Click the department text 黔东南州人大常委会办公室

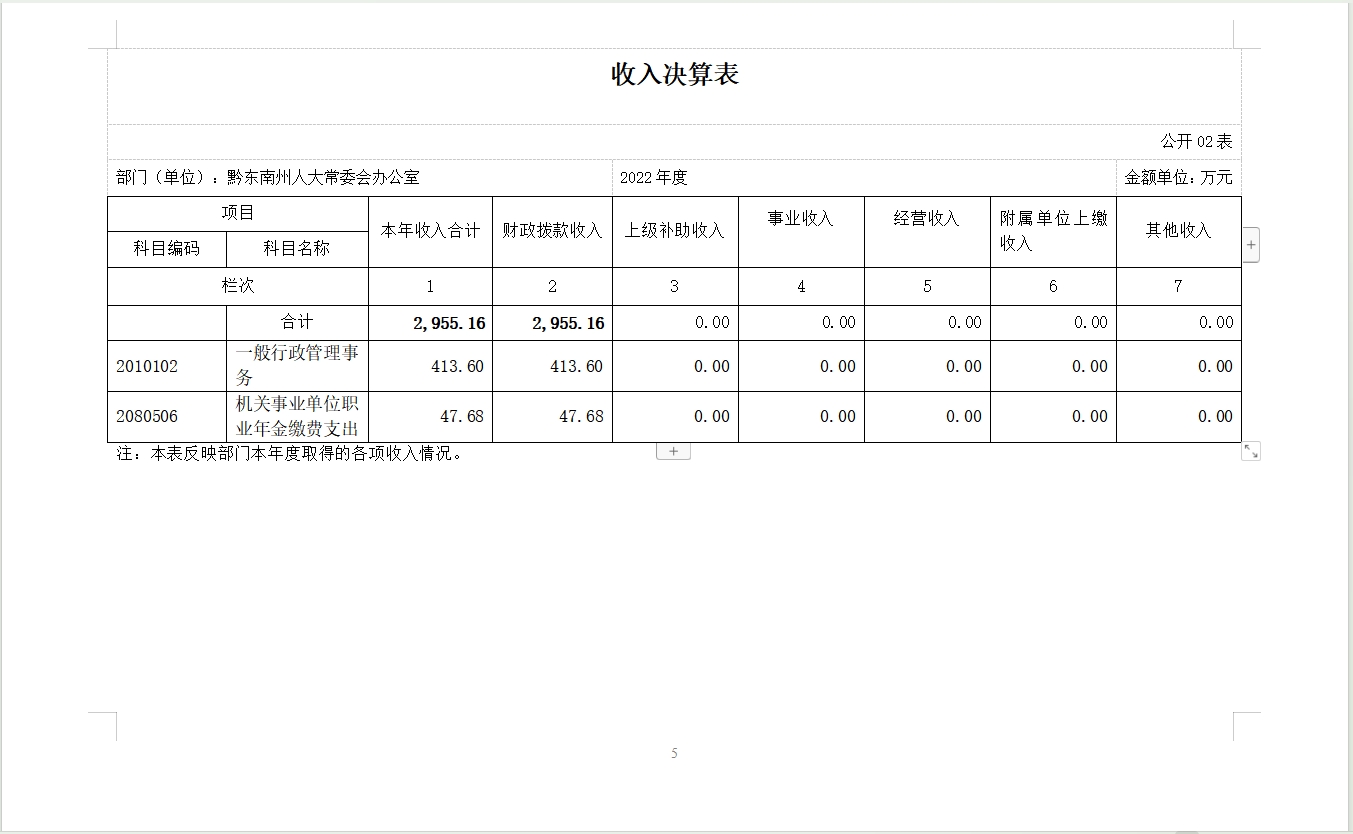(x=324, y=178)
